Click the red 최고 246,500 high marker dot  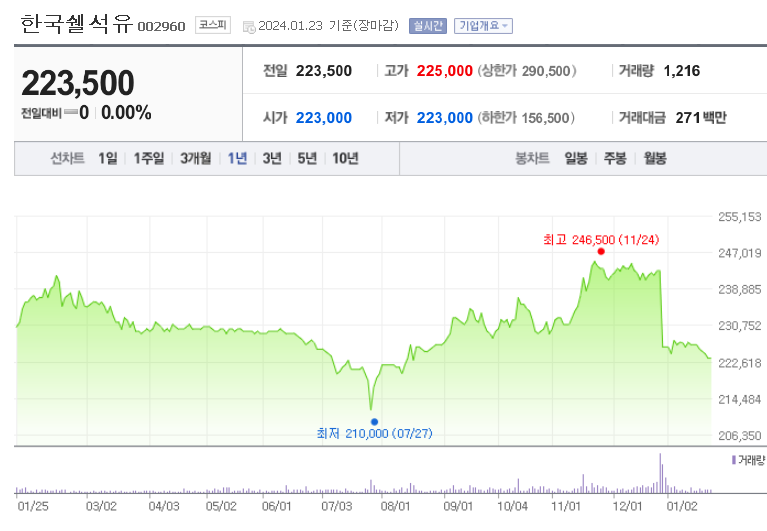click(601, 251)
